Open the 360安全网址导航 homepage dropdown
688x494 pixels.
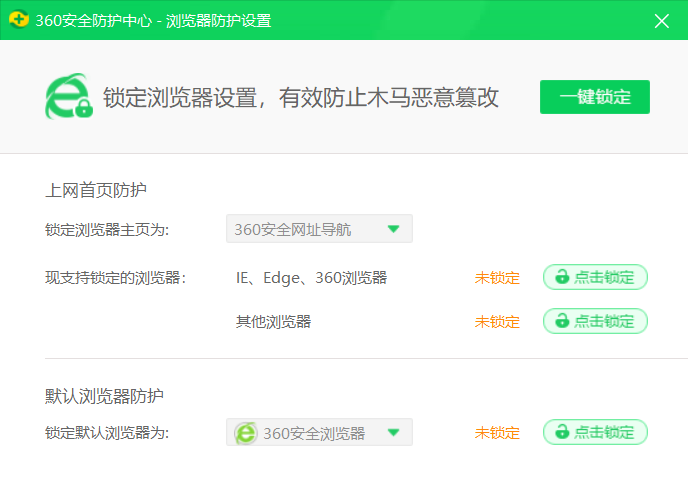click(x=319, y=229)
